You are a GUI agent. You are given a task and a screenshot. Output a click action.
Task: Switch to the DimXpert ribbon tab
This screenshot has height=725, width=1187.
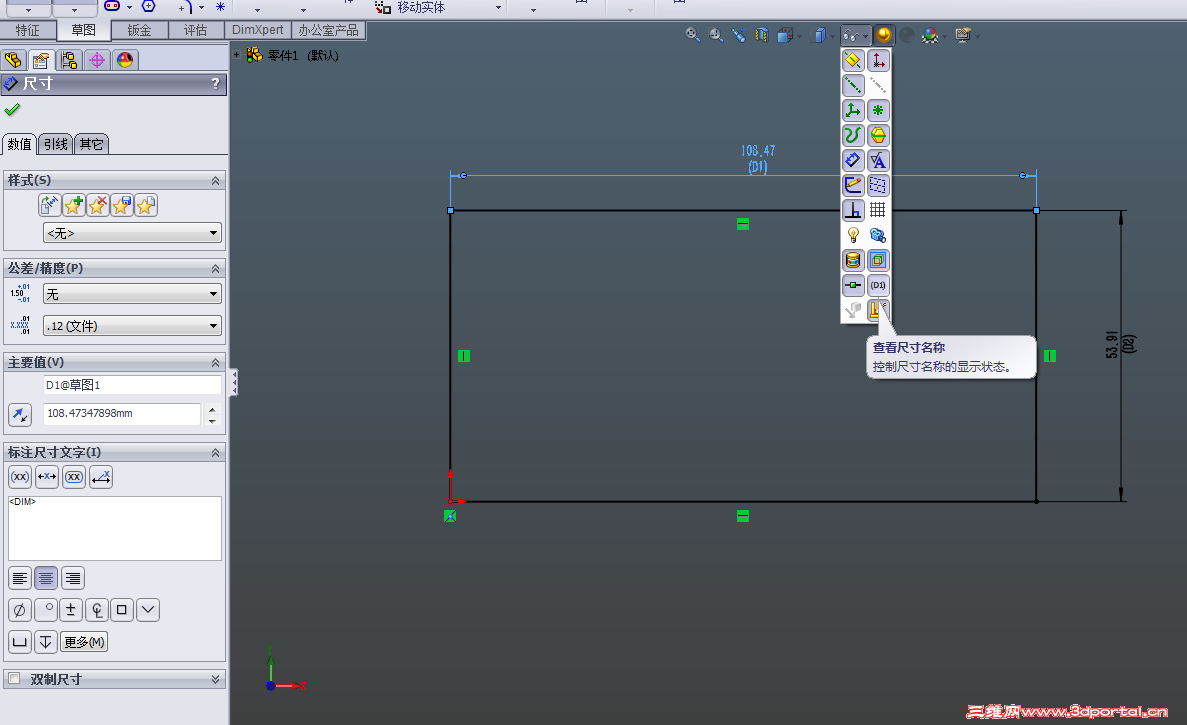click(x=257, y=30)
